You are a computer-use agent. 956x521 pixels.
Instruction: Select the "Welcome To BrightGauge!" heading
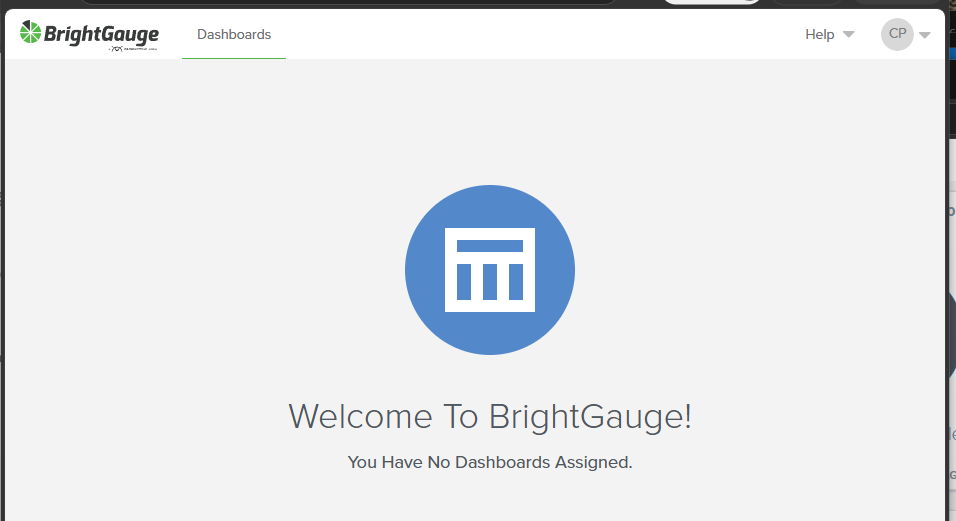[490, 417]
